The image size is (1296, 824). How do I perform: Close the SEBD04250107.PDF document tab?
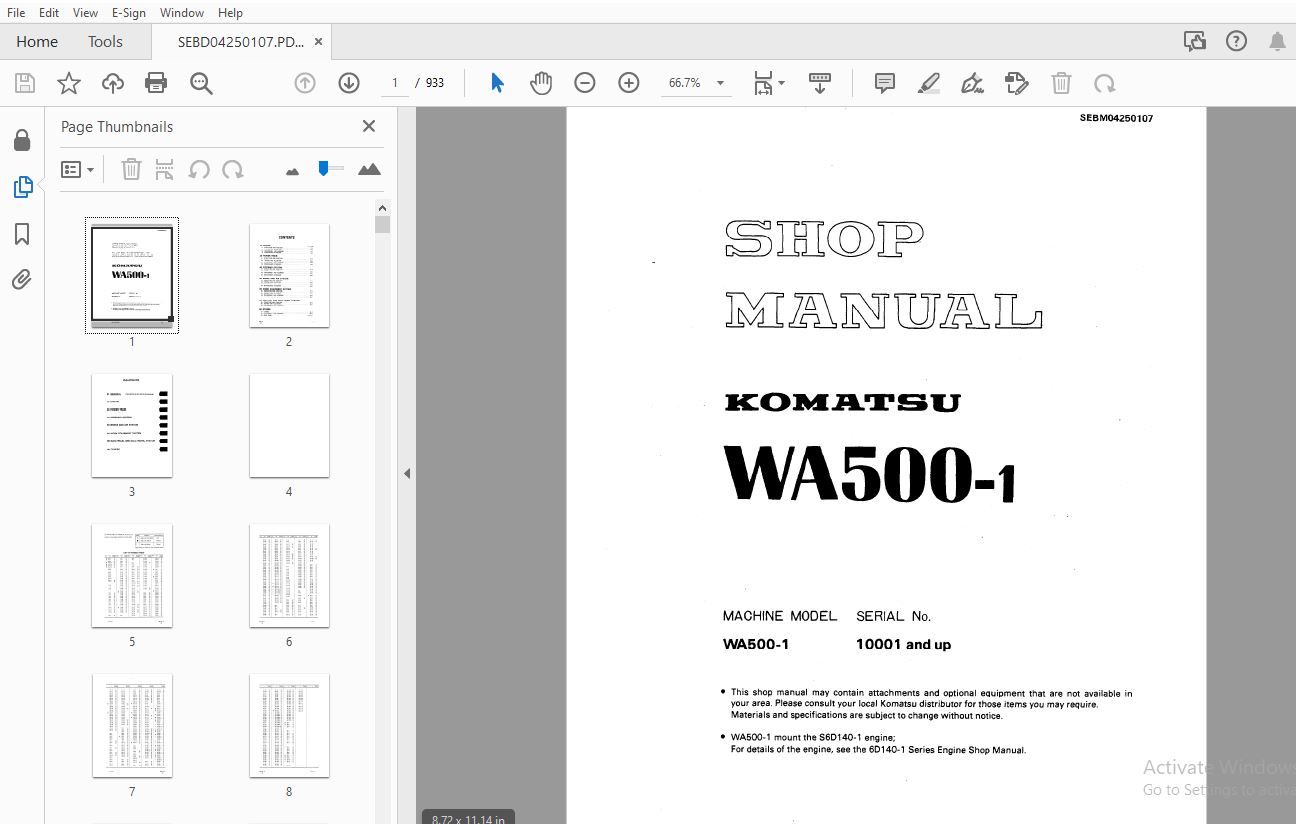tap(318, 42)
